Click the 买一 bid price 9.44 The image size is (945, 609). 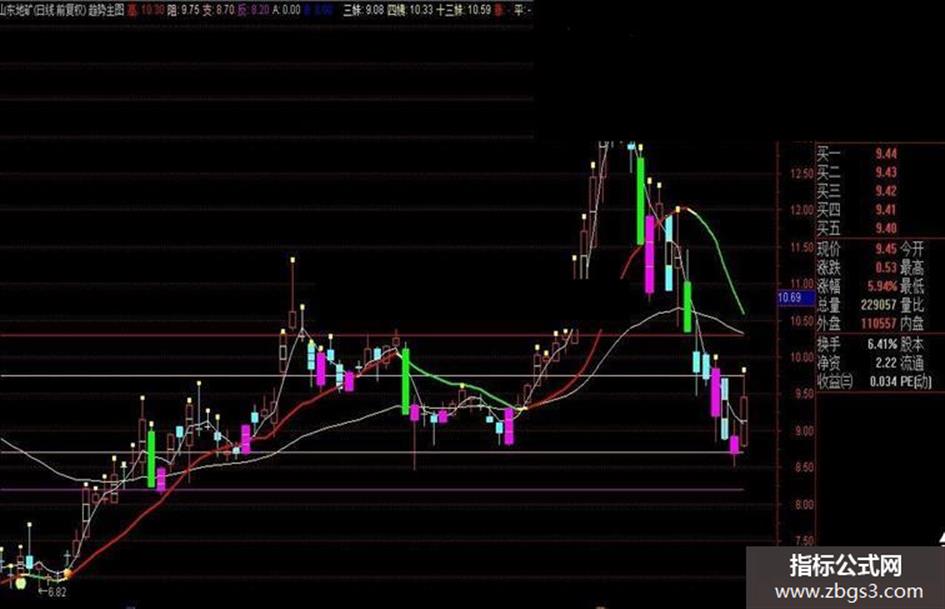coord(886,154)
